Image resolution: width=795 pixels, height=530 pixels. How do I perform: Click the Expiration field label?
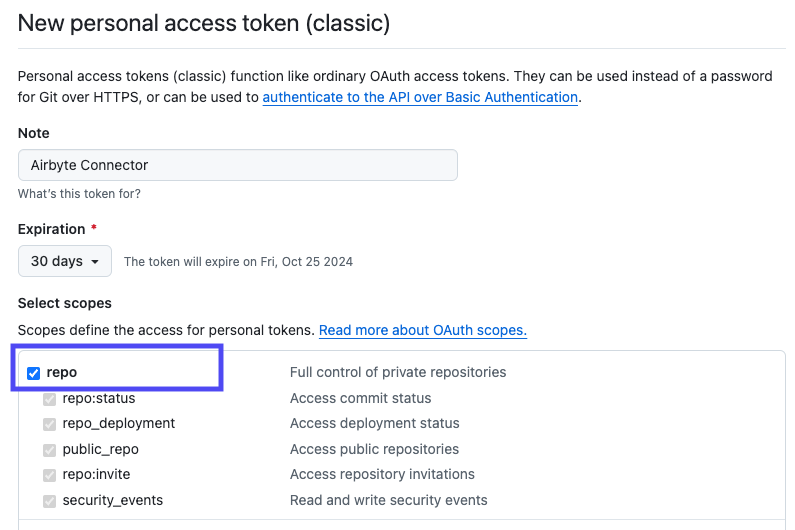coord(52,229)
